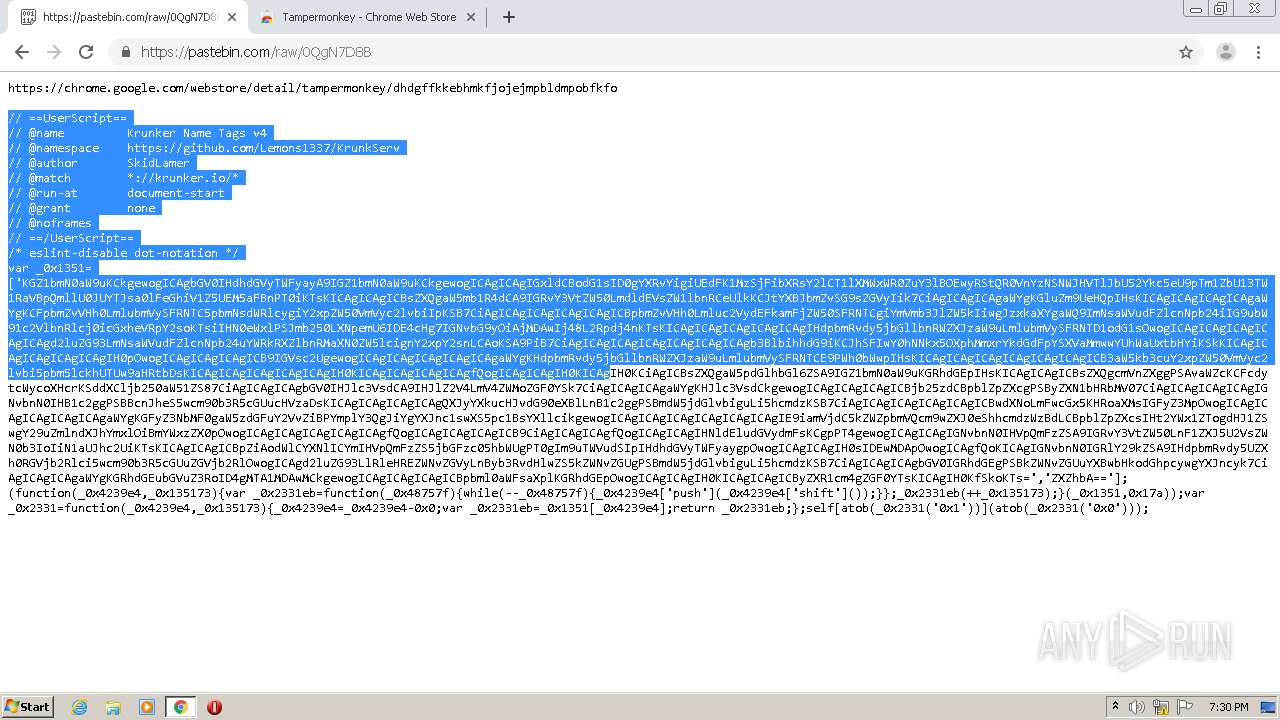Go forward to the next page

54,52
